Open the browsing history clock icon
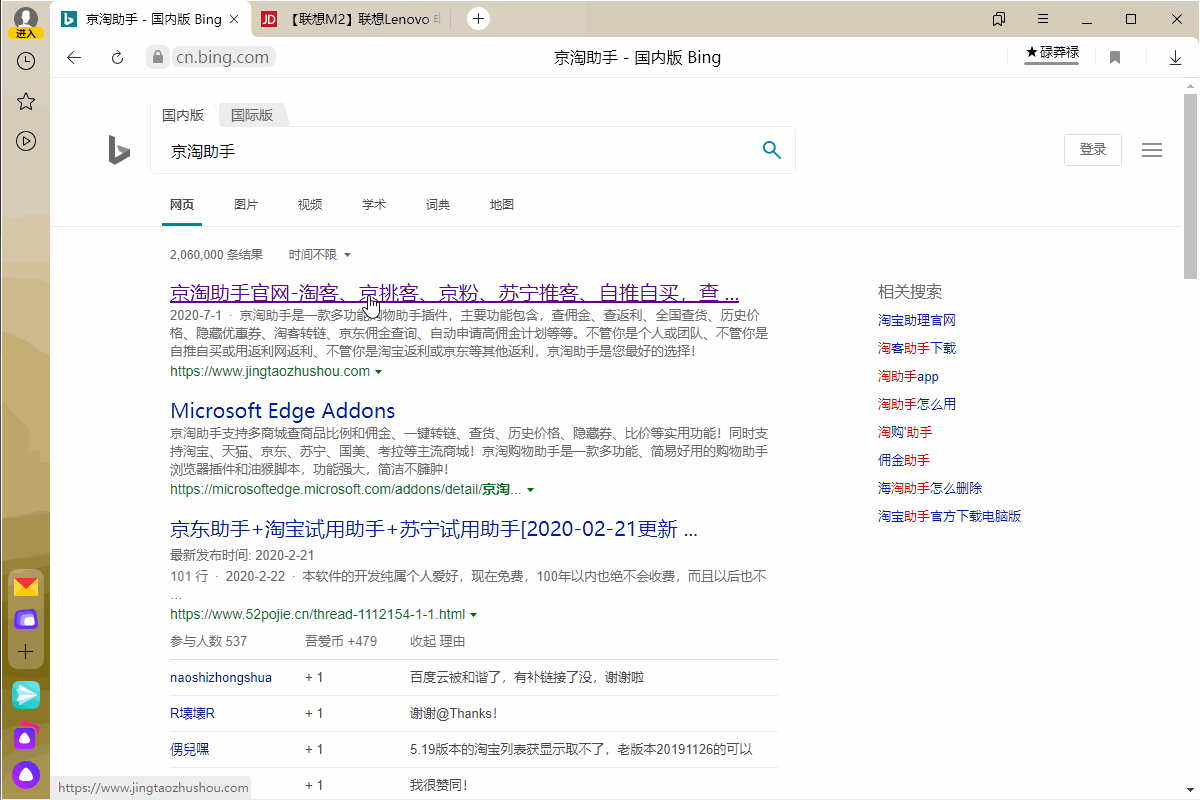The image size is (1200, 800). tap(26, 61)
